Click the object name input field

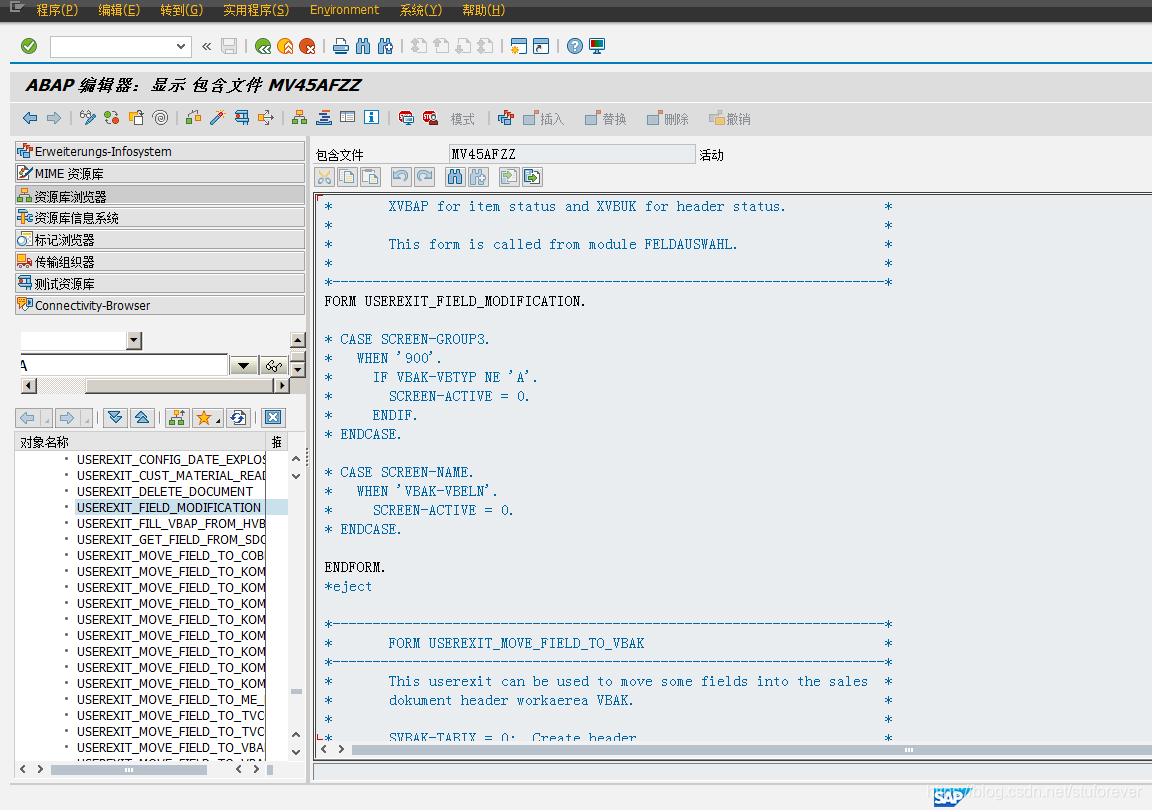pos(123,365)
